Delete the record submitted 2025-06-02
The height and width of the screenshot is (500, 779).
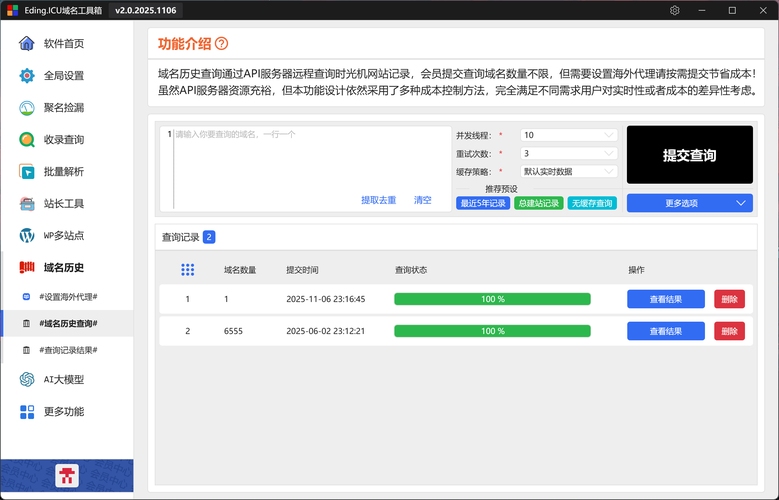729,331
